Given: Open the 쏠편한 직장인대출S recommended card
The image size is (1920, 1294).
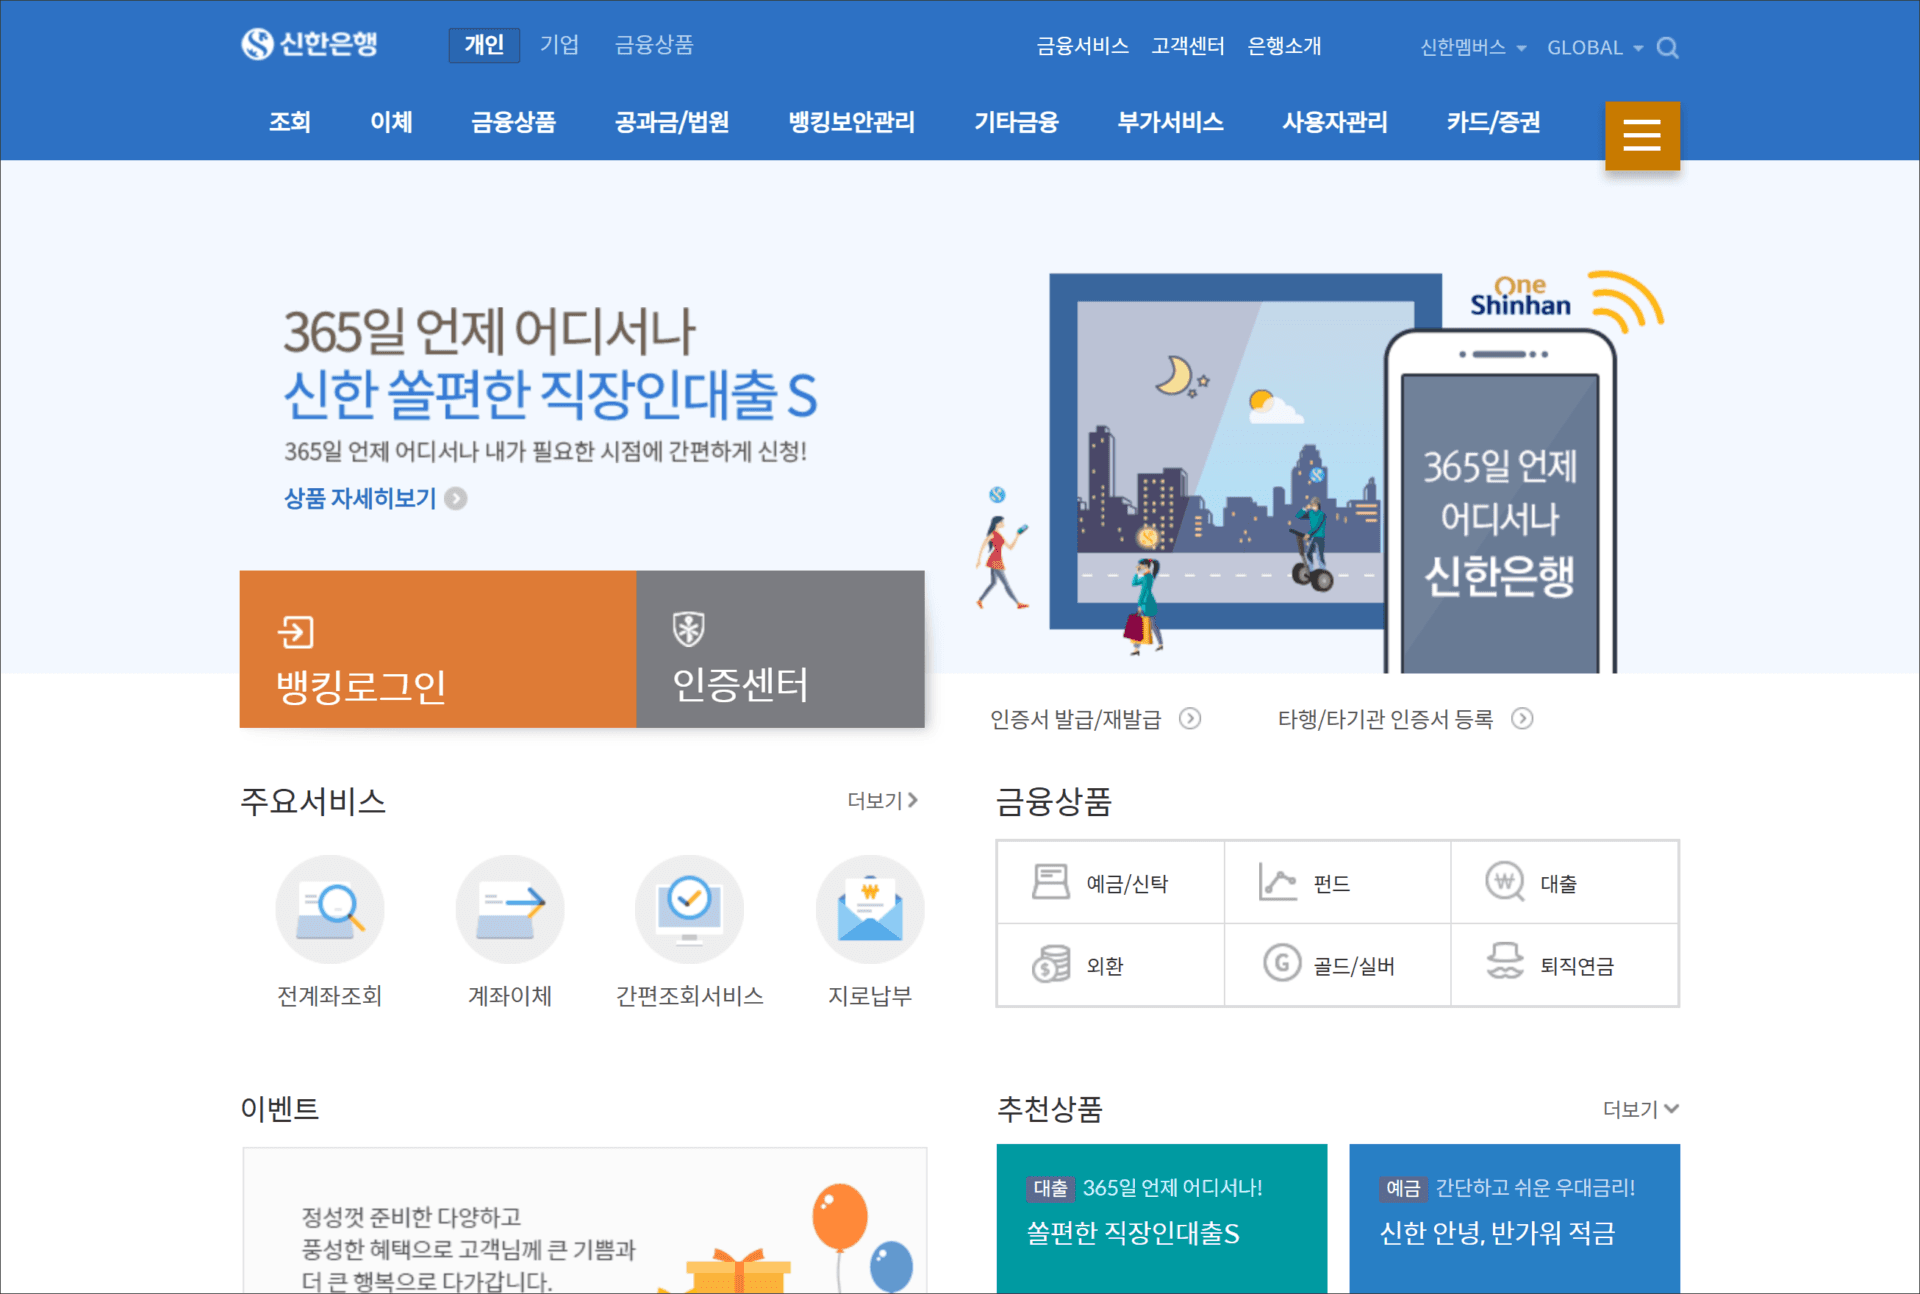Looking at the screenshot, I should (1162, 1218).
